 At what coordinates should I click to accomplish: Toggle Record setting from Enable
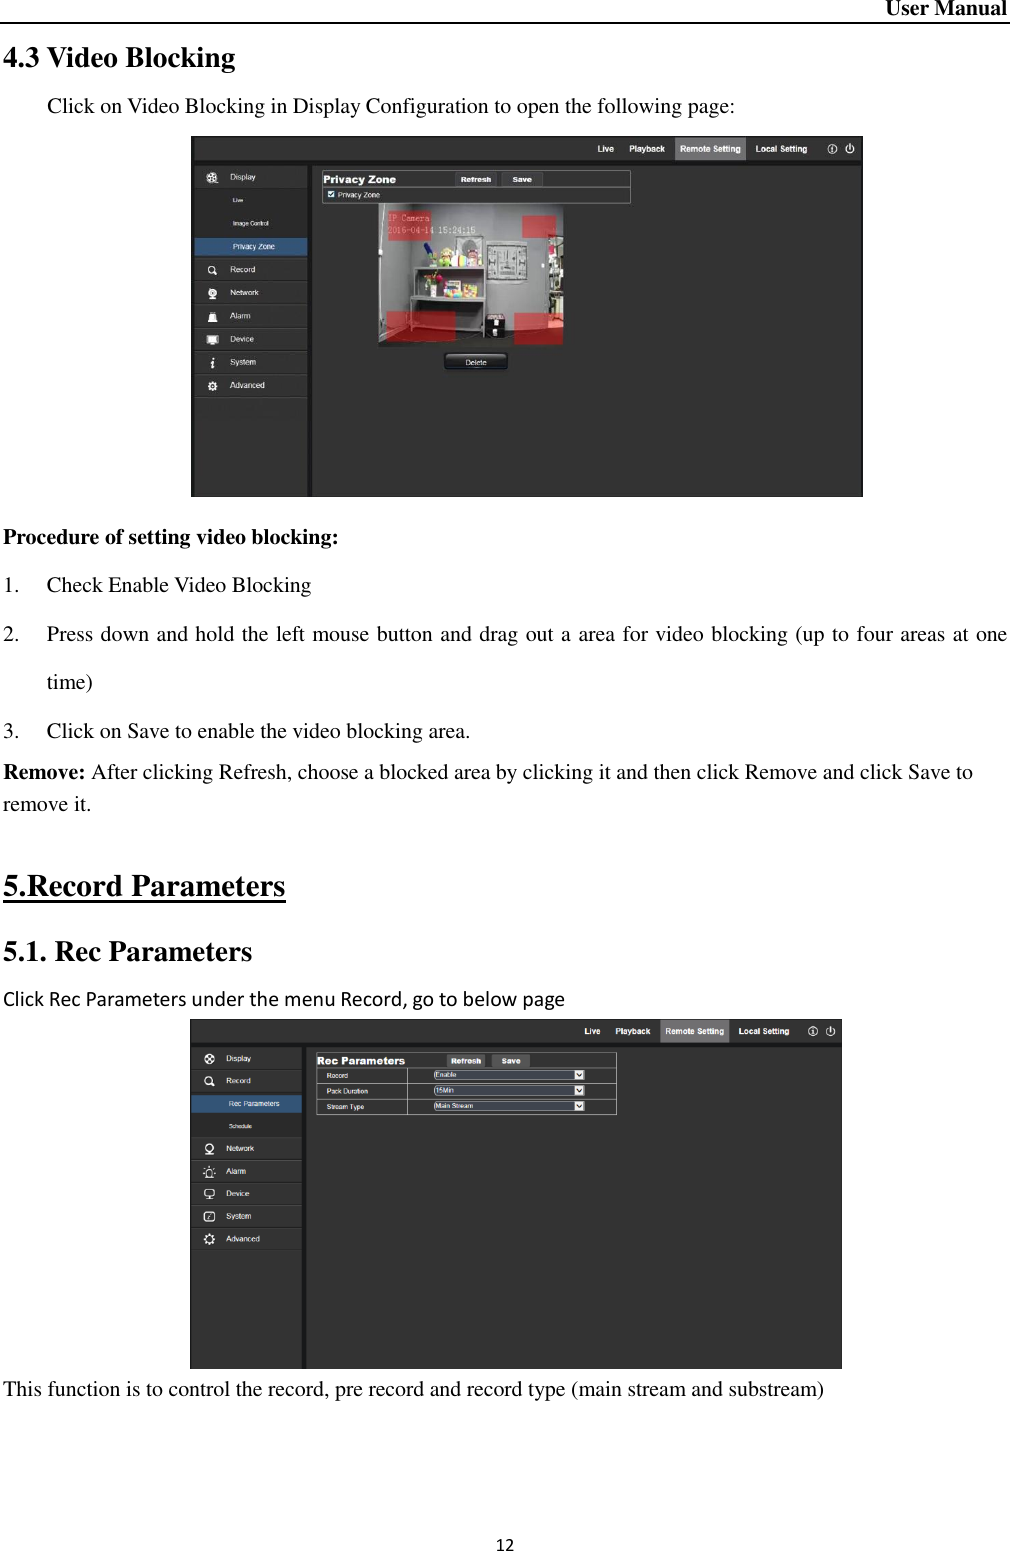tap(579, 1074)
